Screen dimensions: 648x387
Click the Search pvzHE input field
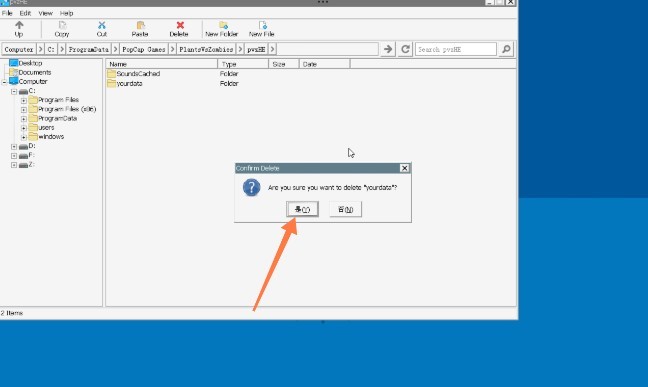(x=455, y=49)
